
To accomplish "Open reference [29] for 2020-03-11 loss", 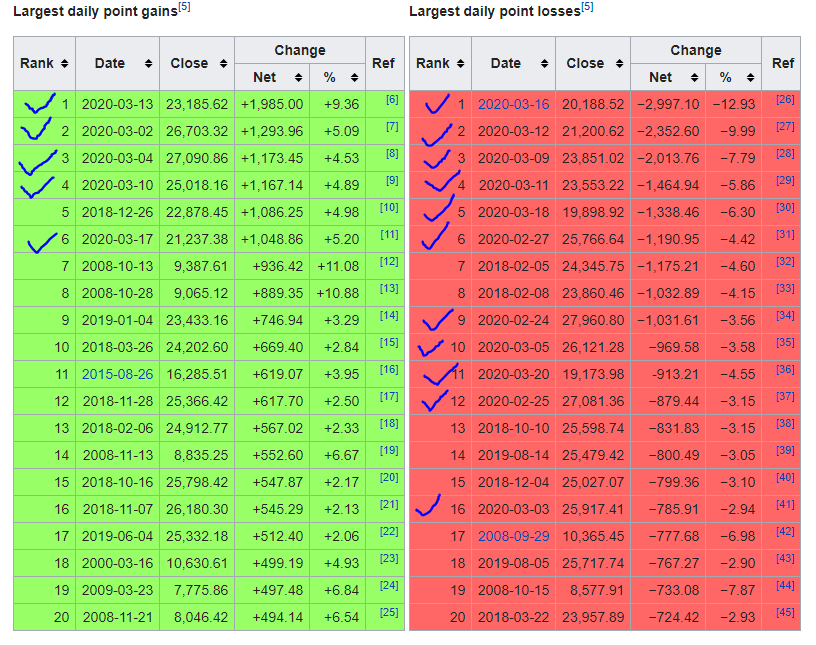I will [x=785, y=181].
